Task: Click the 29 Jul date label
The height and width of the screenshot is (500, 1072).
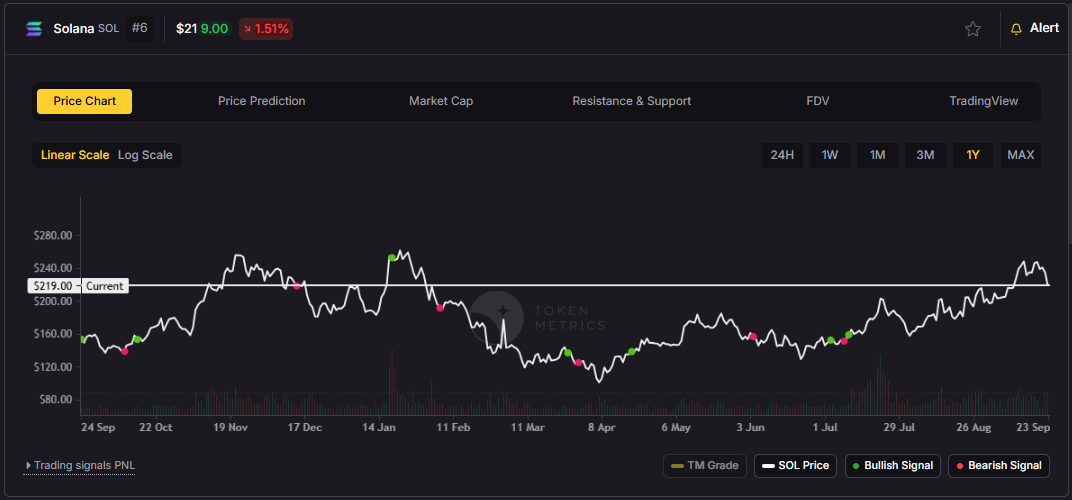Action: coord(899,427)
